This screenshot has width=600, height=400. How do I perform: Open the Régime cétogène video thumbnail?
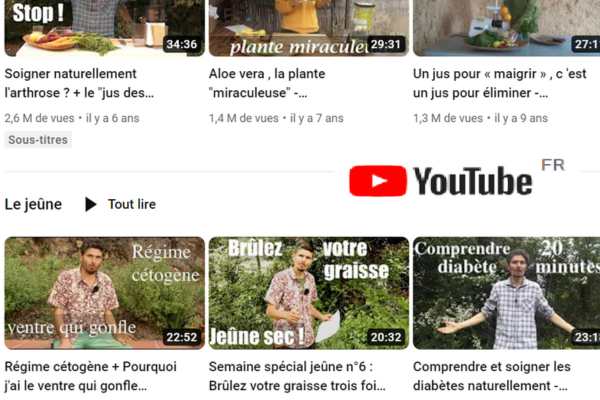click(x=104, y=293)
